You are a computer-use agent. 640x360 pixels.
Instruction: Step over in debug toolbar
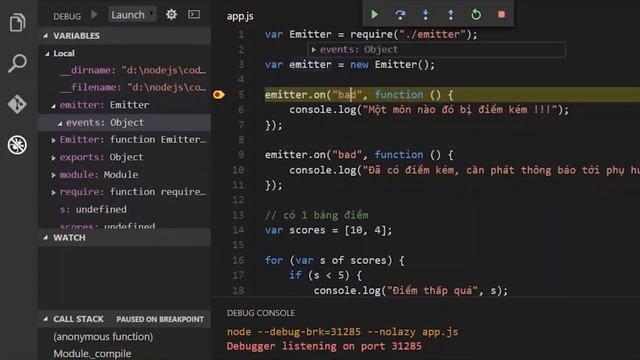click(400, 15)
